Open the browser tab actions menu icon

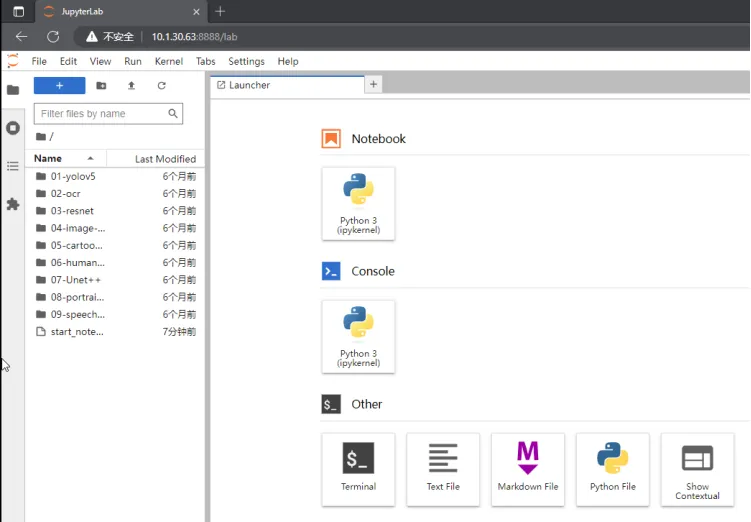[18, 11]
